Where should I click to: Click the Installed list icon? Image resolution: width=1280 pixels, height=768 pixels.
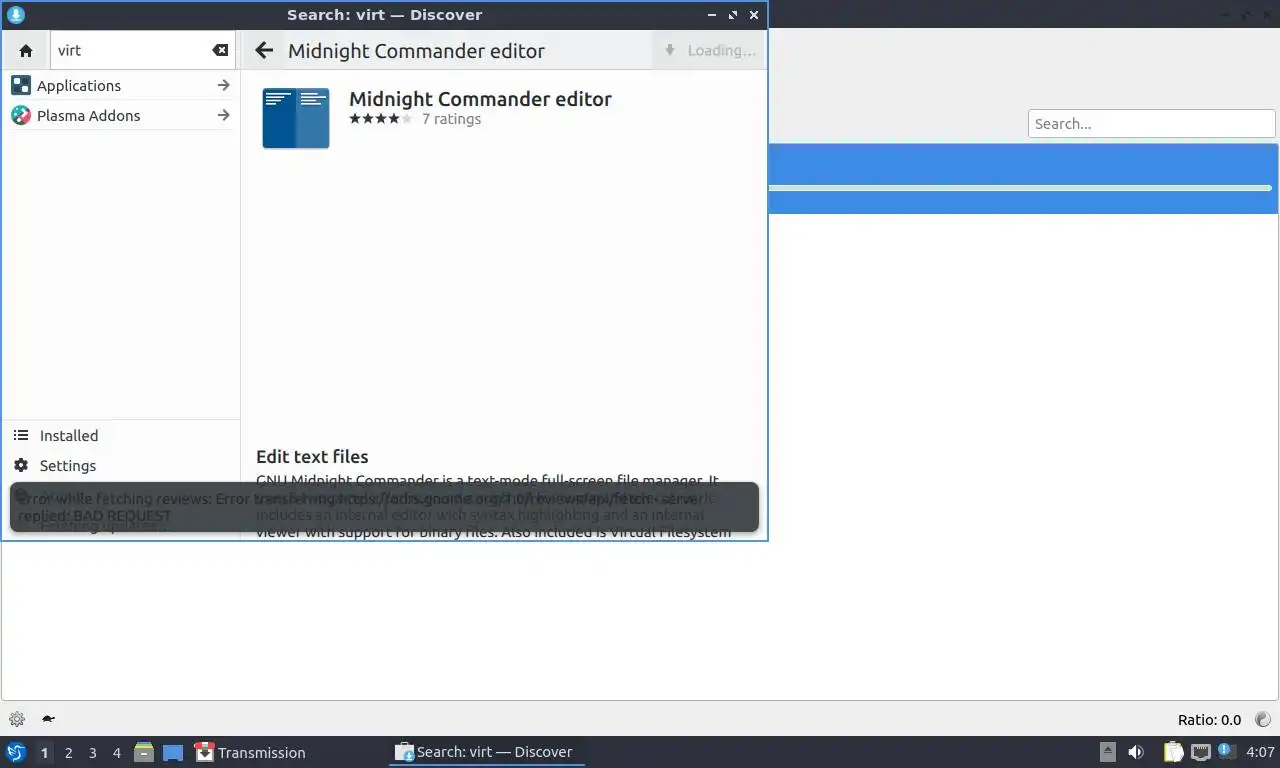[x=20, y=436]
